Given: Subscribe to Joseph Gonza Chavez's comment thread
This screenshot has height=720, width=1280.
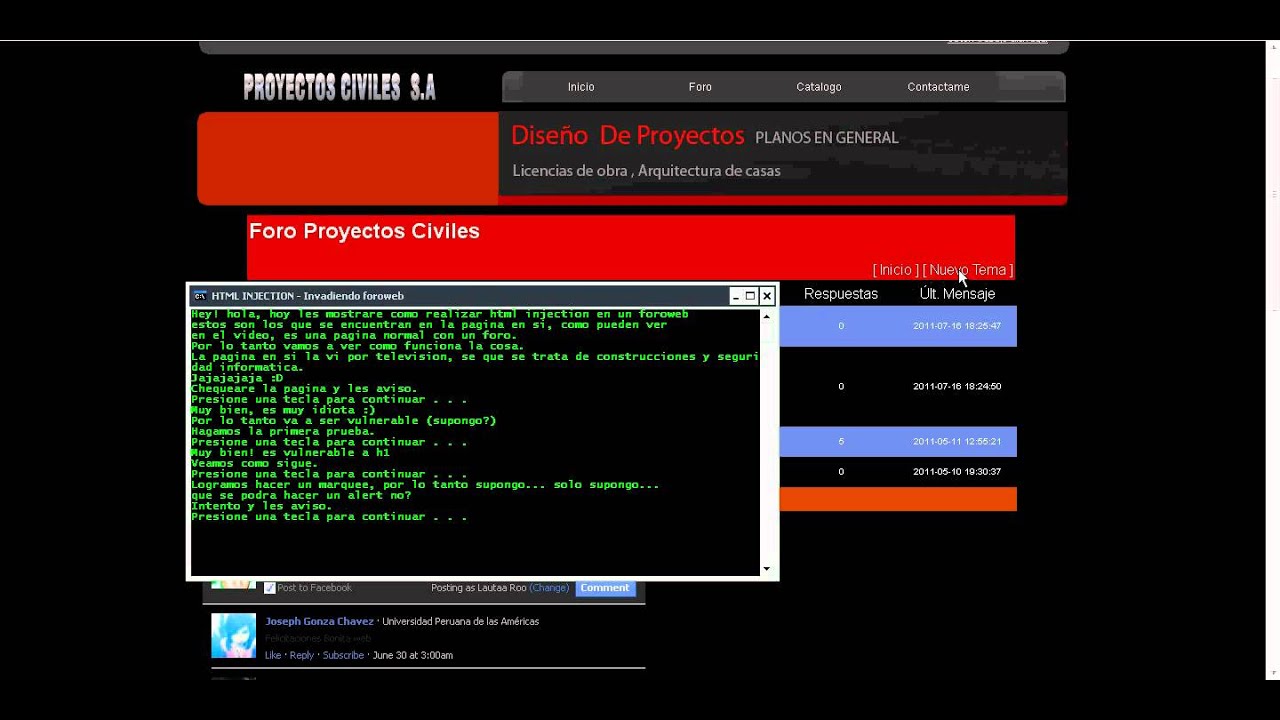Looking at the screenshot, I should click(x=343, y=655).
